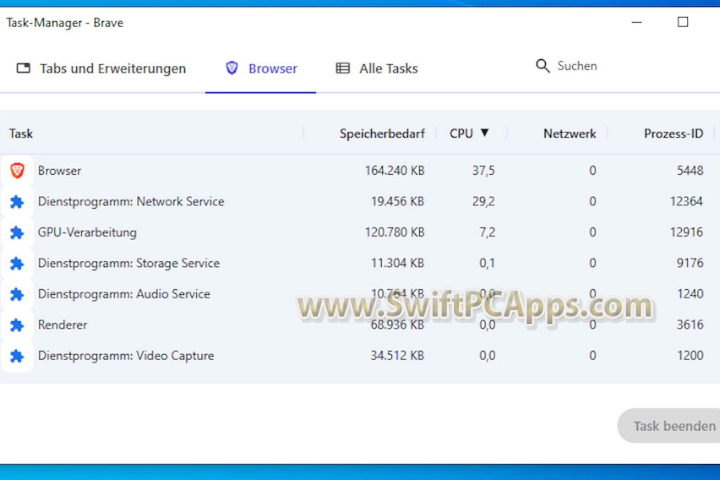Click memory value 11.304 KB
This screenshot has width=720, height=480.
(x=397, y=263)
